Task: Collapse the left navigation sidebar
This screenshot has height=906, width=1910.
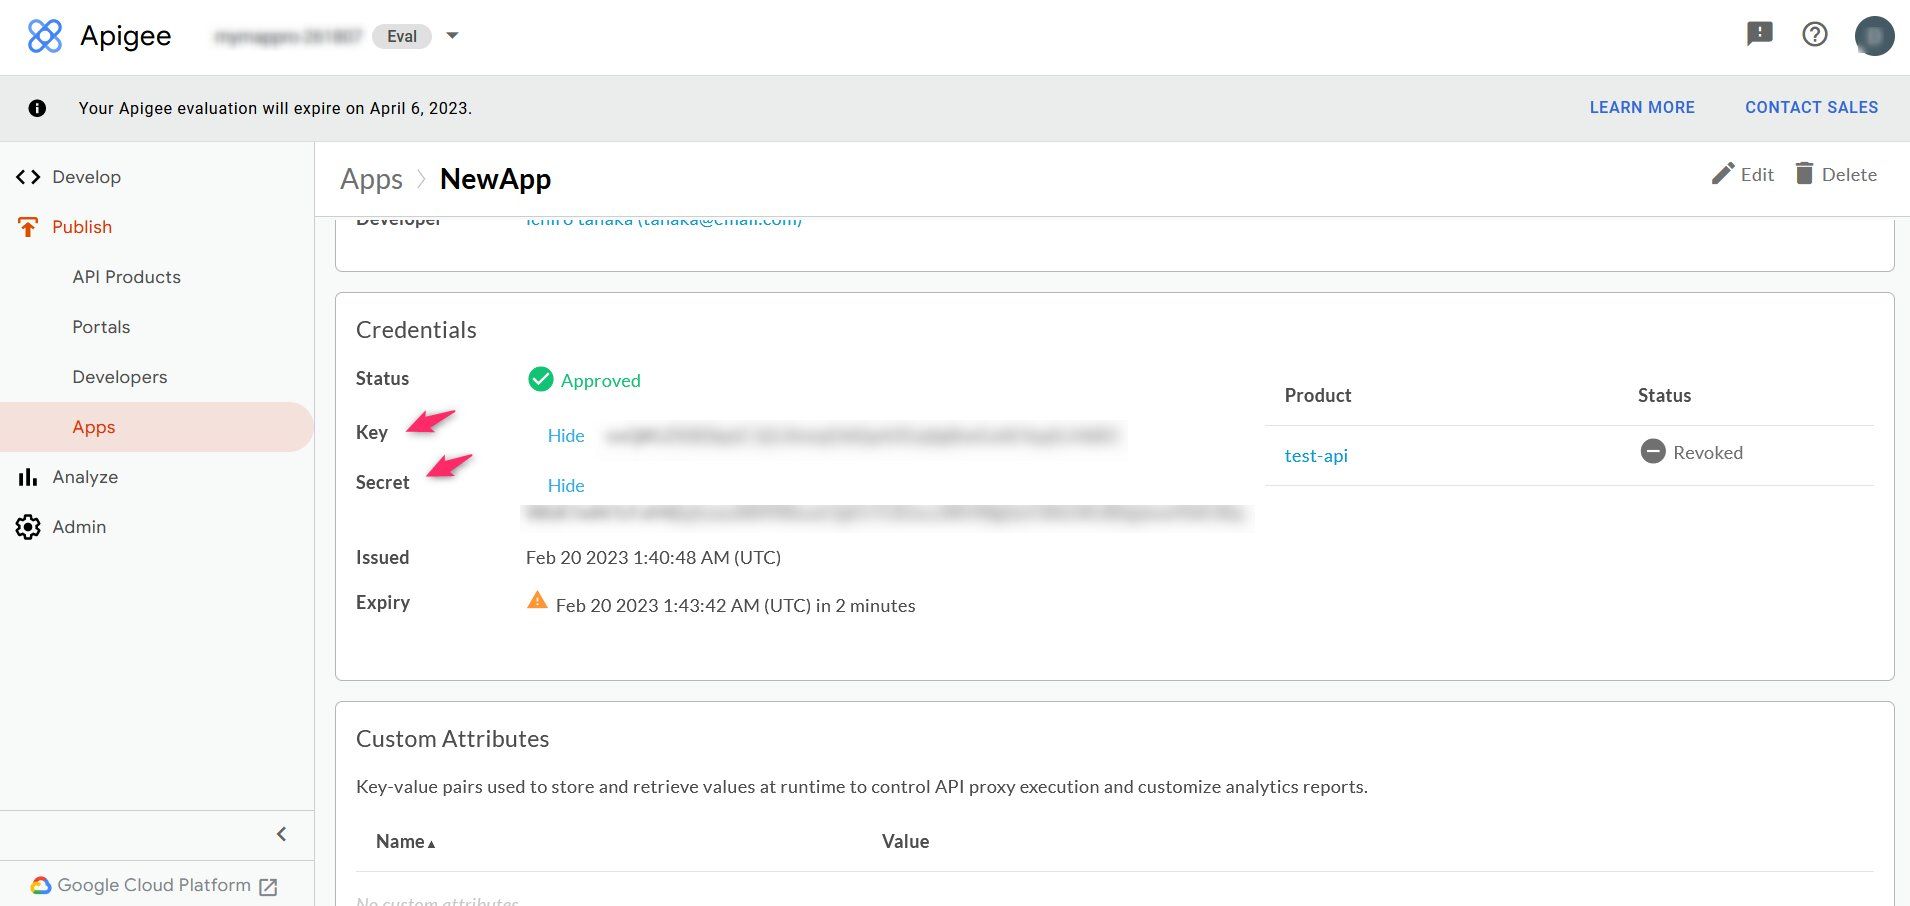Action: tap(281, 834)
